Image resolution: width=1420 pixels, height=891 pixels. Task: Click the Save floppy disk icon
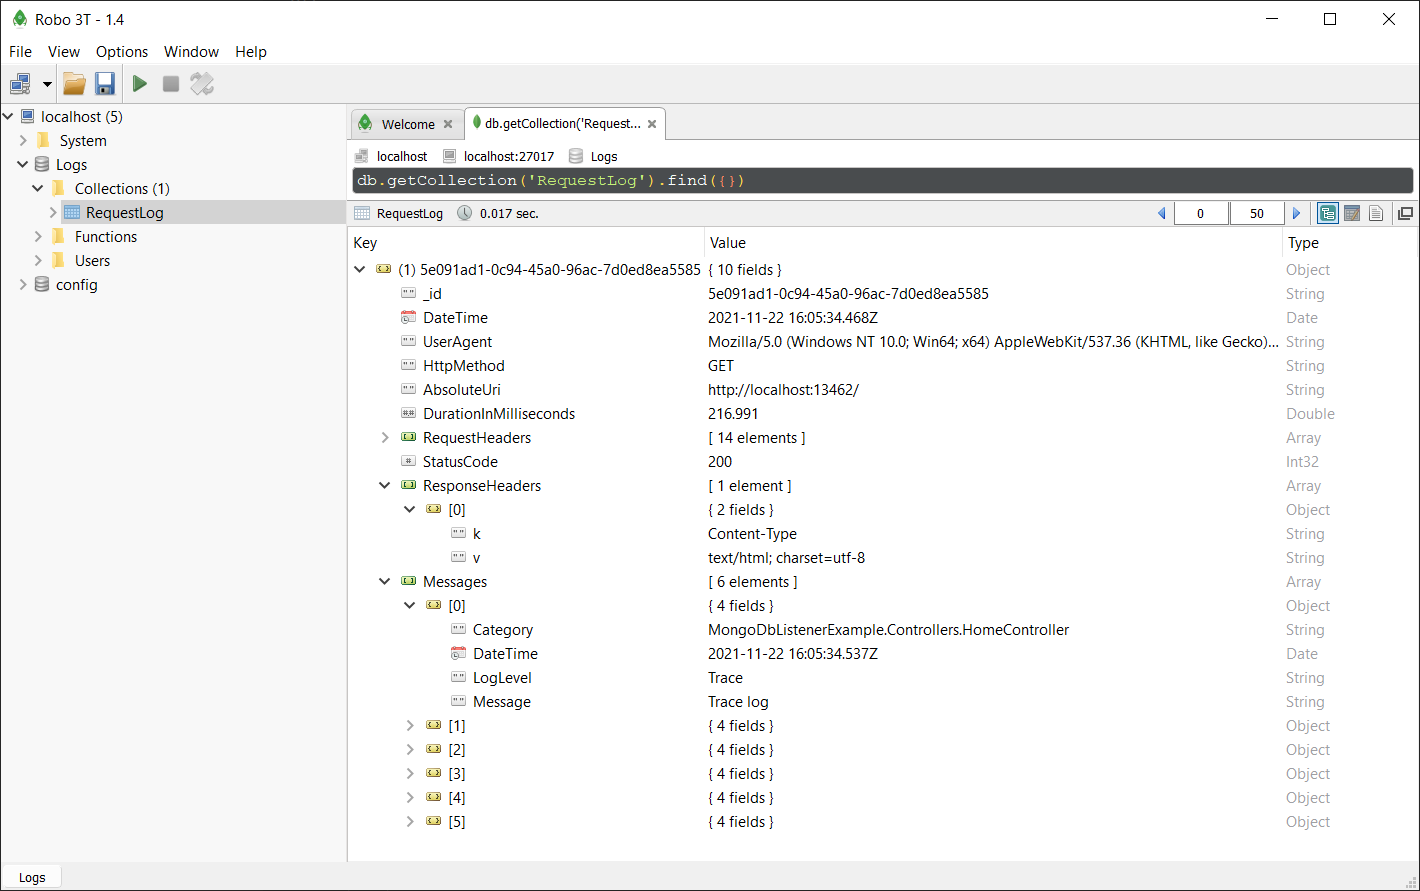click(105, 84)
